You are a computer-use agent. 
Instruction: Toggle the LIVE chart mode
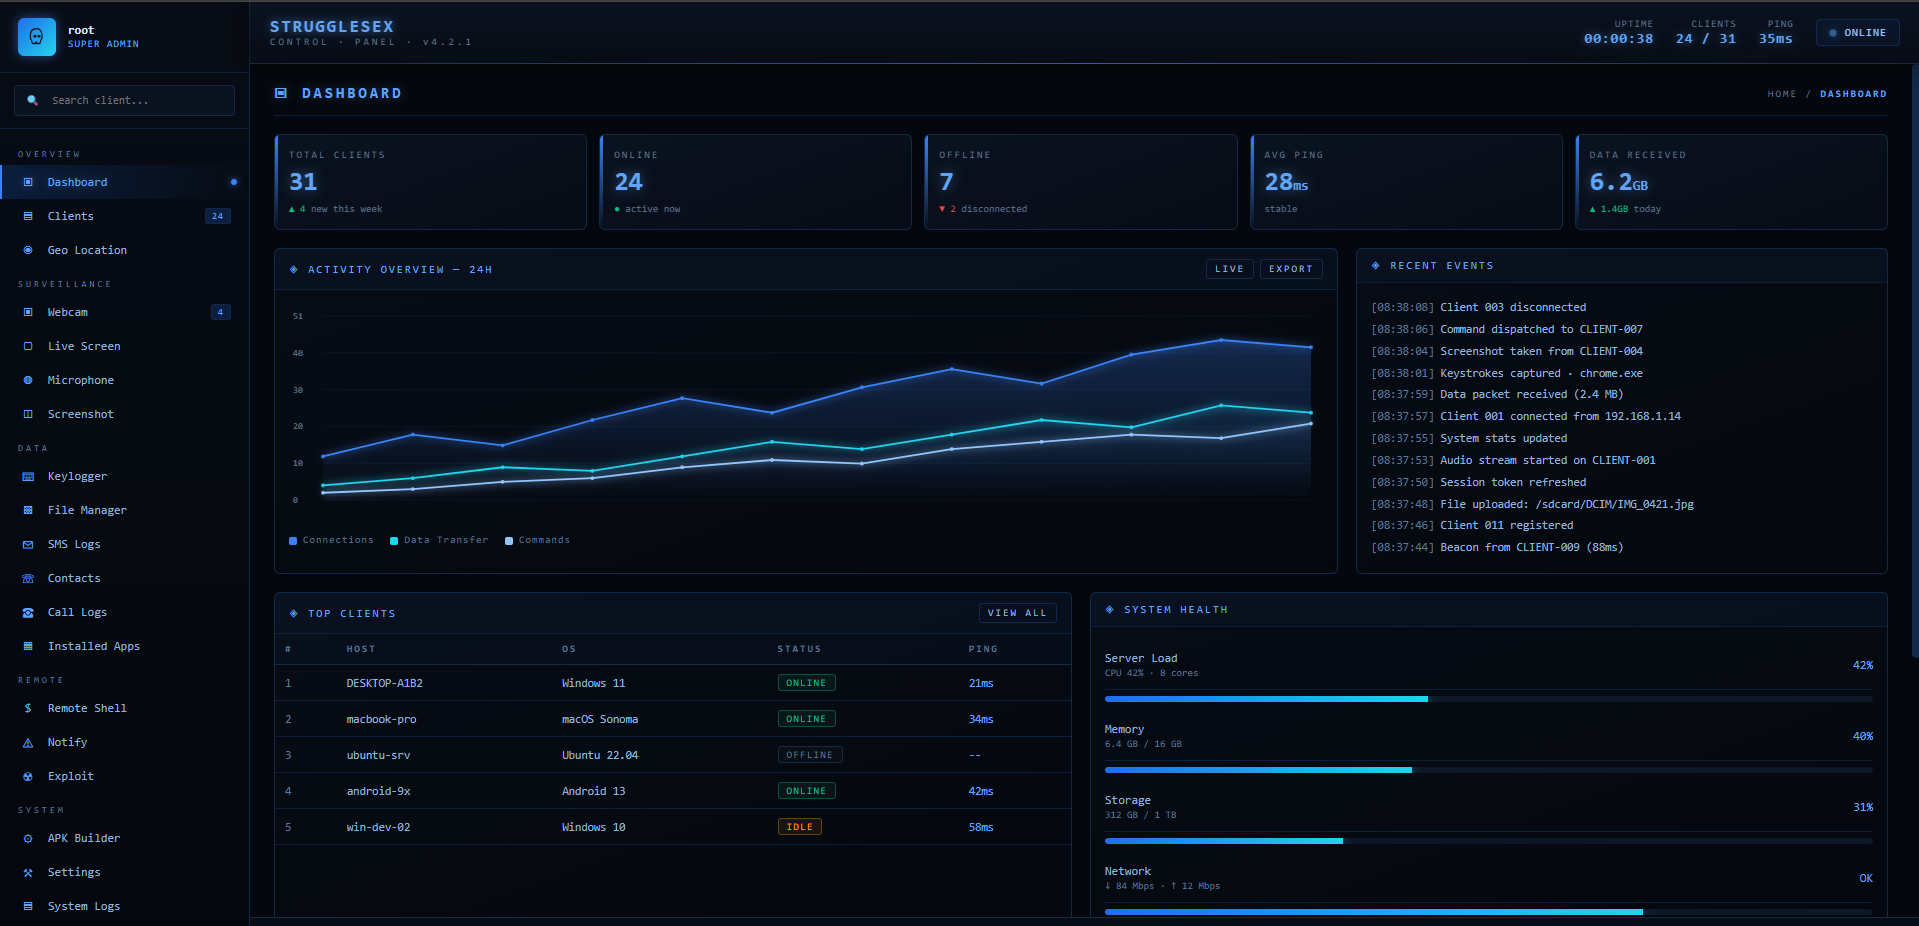(x=1229, y=269)
